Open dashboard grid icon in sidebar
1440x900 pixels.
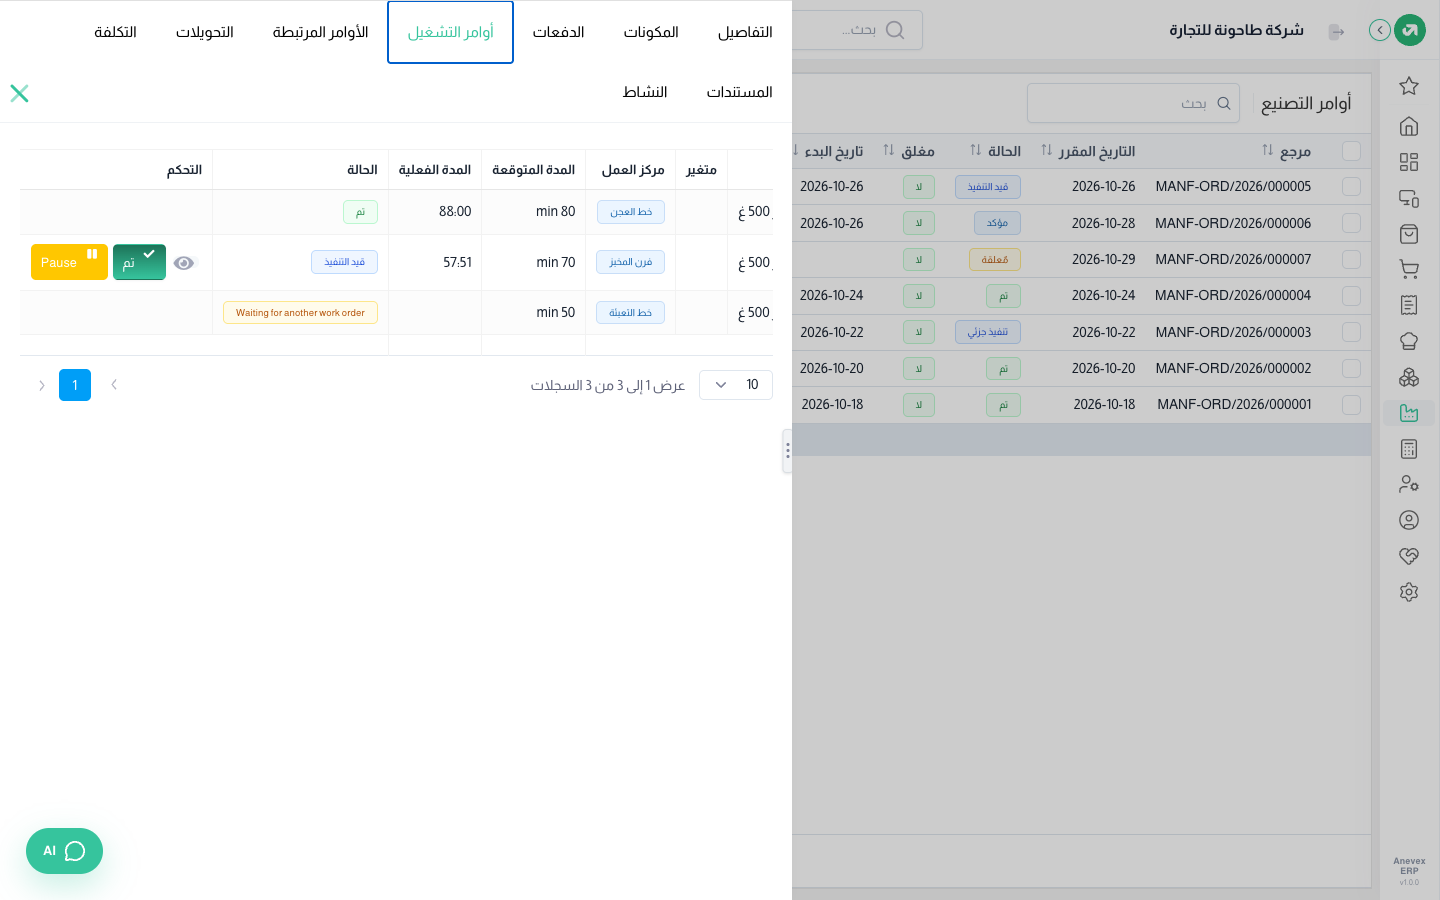[1409, 162]
